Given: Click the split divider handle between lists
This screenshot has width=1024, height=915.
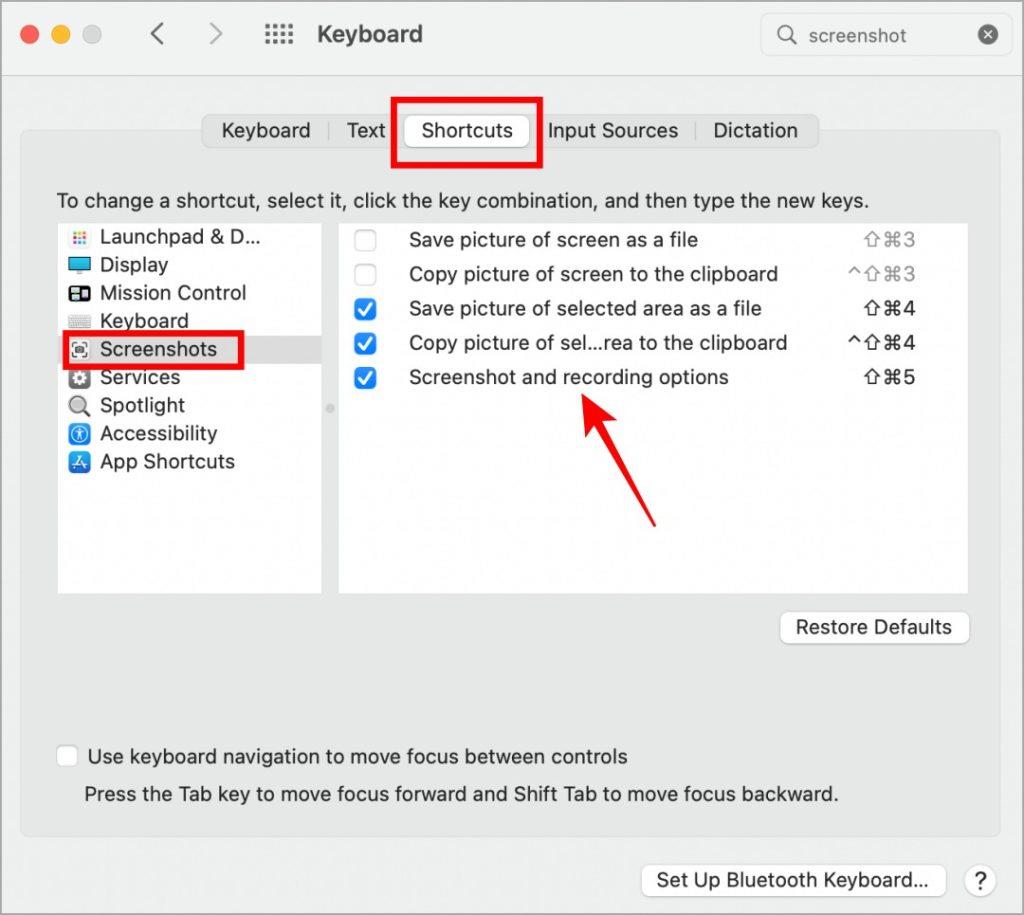Looking at the screenshot, I should click(x=330, y=408).
